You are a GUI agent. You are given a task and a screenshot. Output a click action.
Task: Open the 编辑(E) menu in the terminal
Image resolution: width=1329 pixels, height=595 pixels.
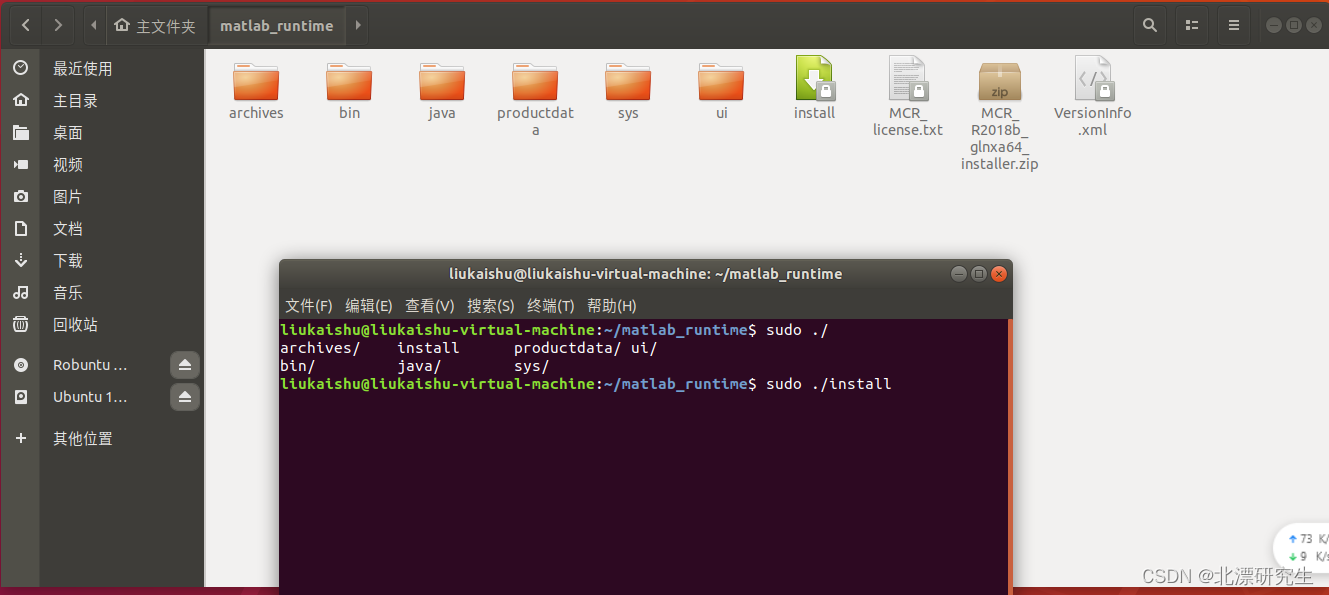point(368,305)
